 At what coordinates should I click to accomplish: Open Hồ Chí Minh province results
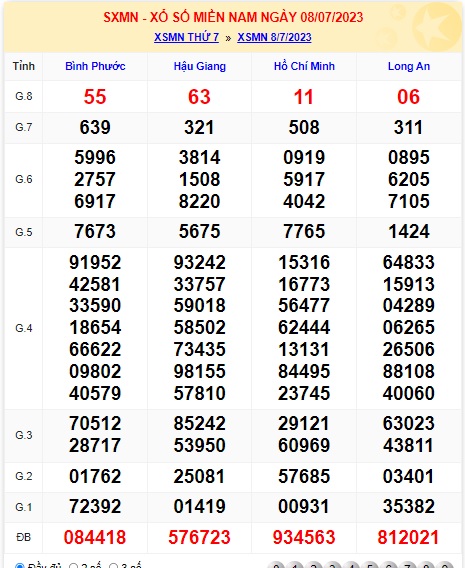point(304,66)
